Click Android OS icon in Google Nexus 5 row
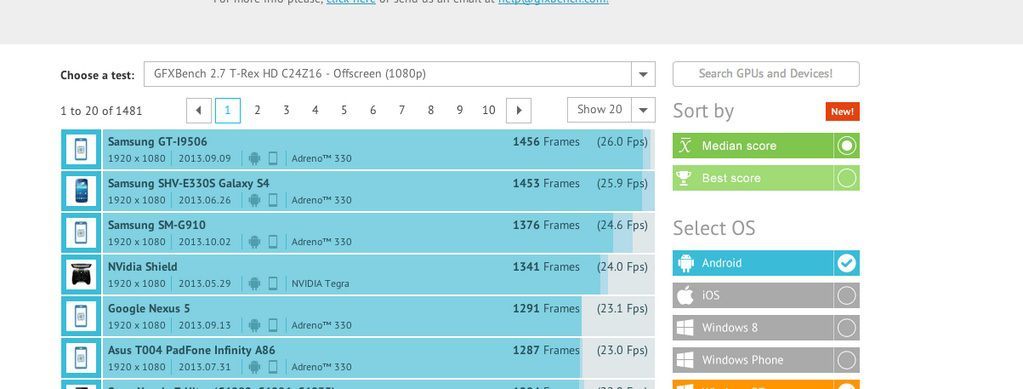 point(254,325)
